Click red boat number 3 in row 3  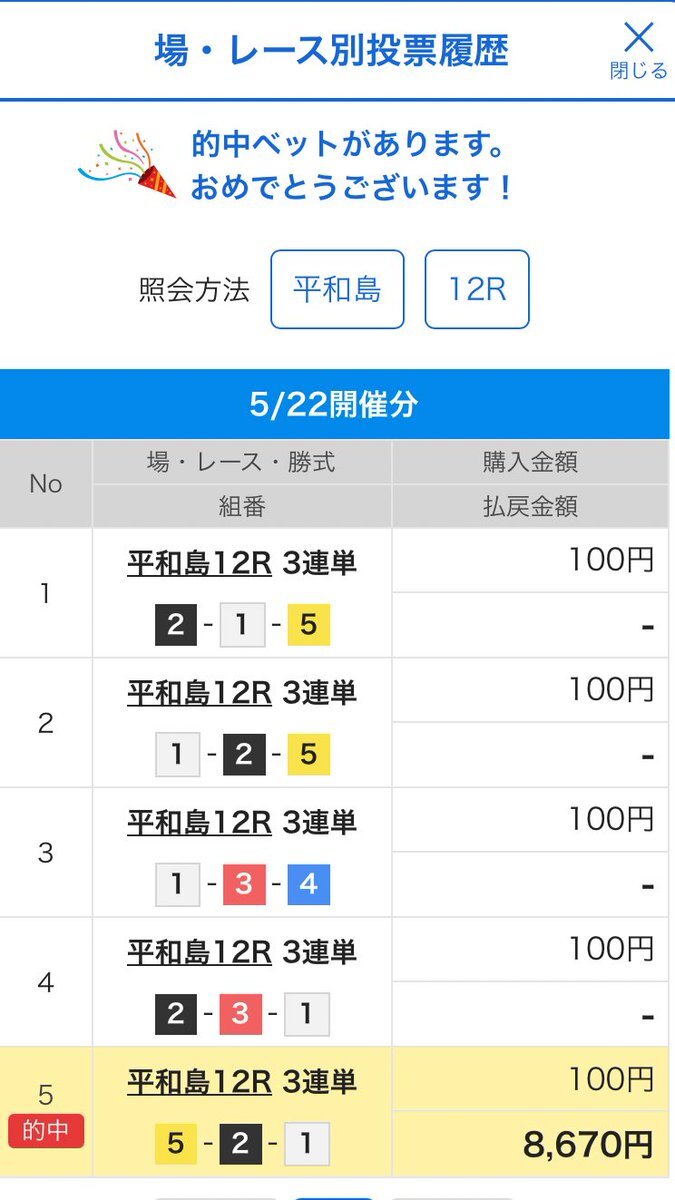[242, 885]
